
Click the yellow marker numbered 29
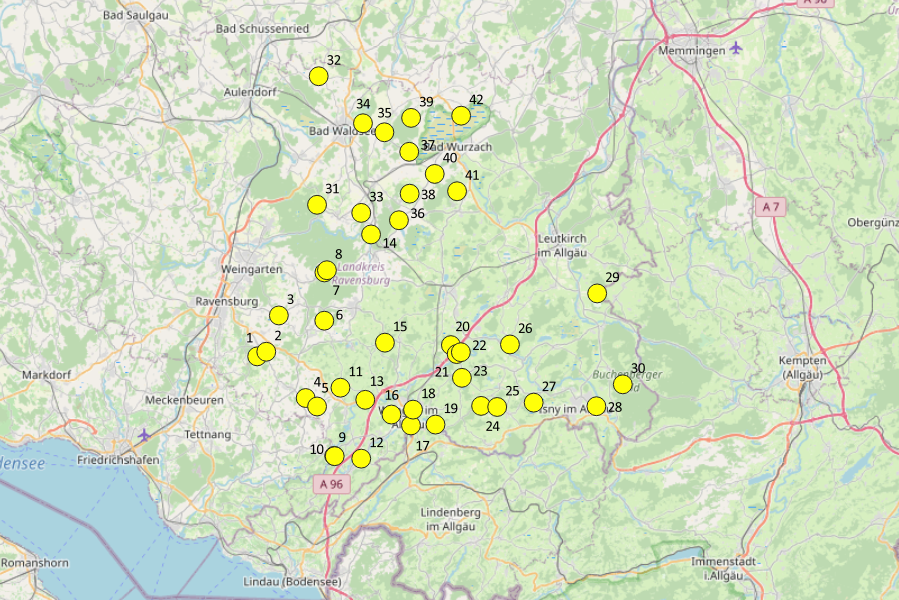(x=597, y=293)
